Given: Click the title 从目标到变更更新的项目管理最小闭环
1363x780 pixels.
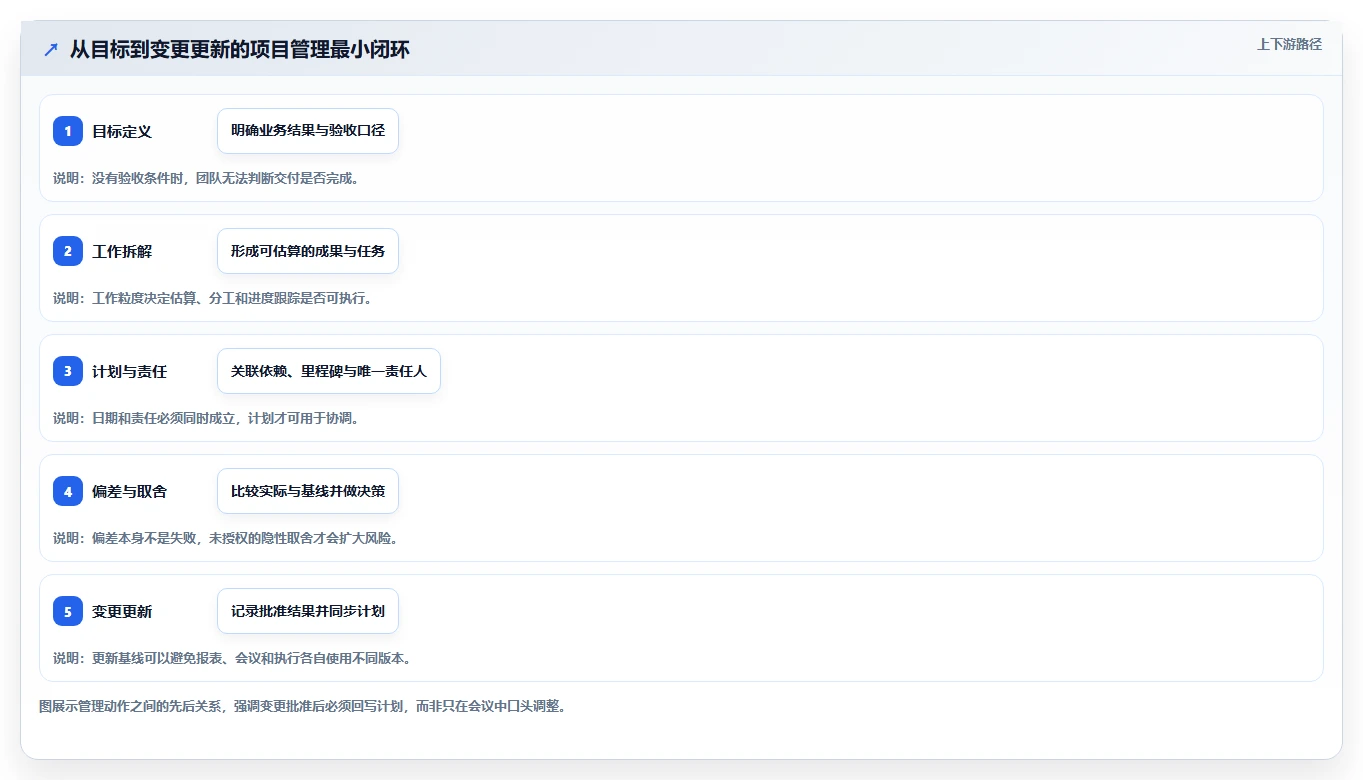Looking at the screenshot, I should pyautogui.click(x=240, y=49).
